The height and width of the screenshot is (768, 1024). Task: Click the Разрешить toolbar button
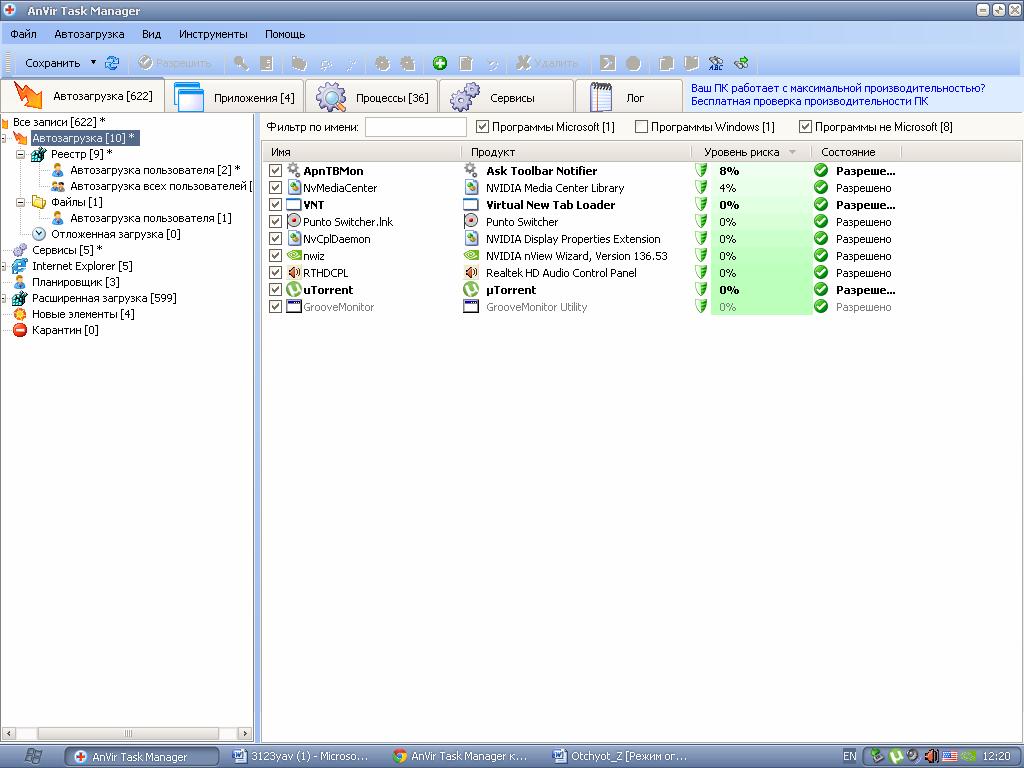click(175, 63)
